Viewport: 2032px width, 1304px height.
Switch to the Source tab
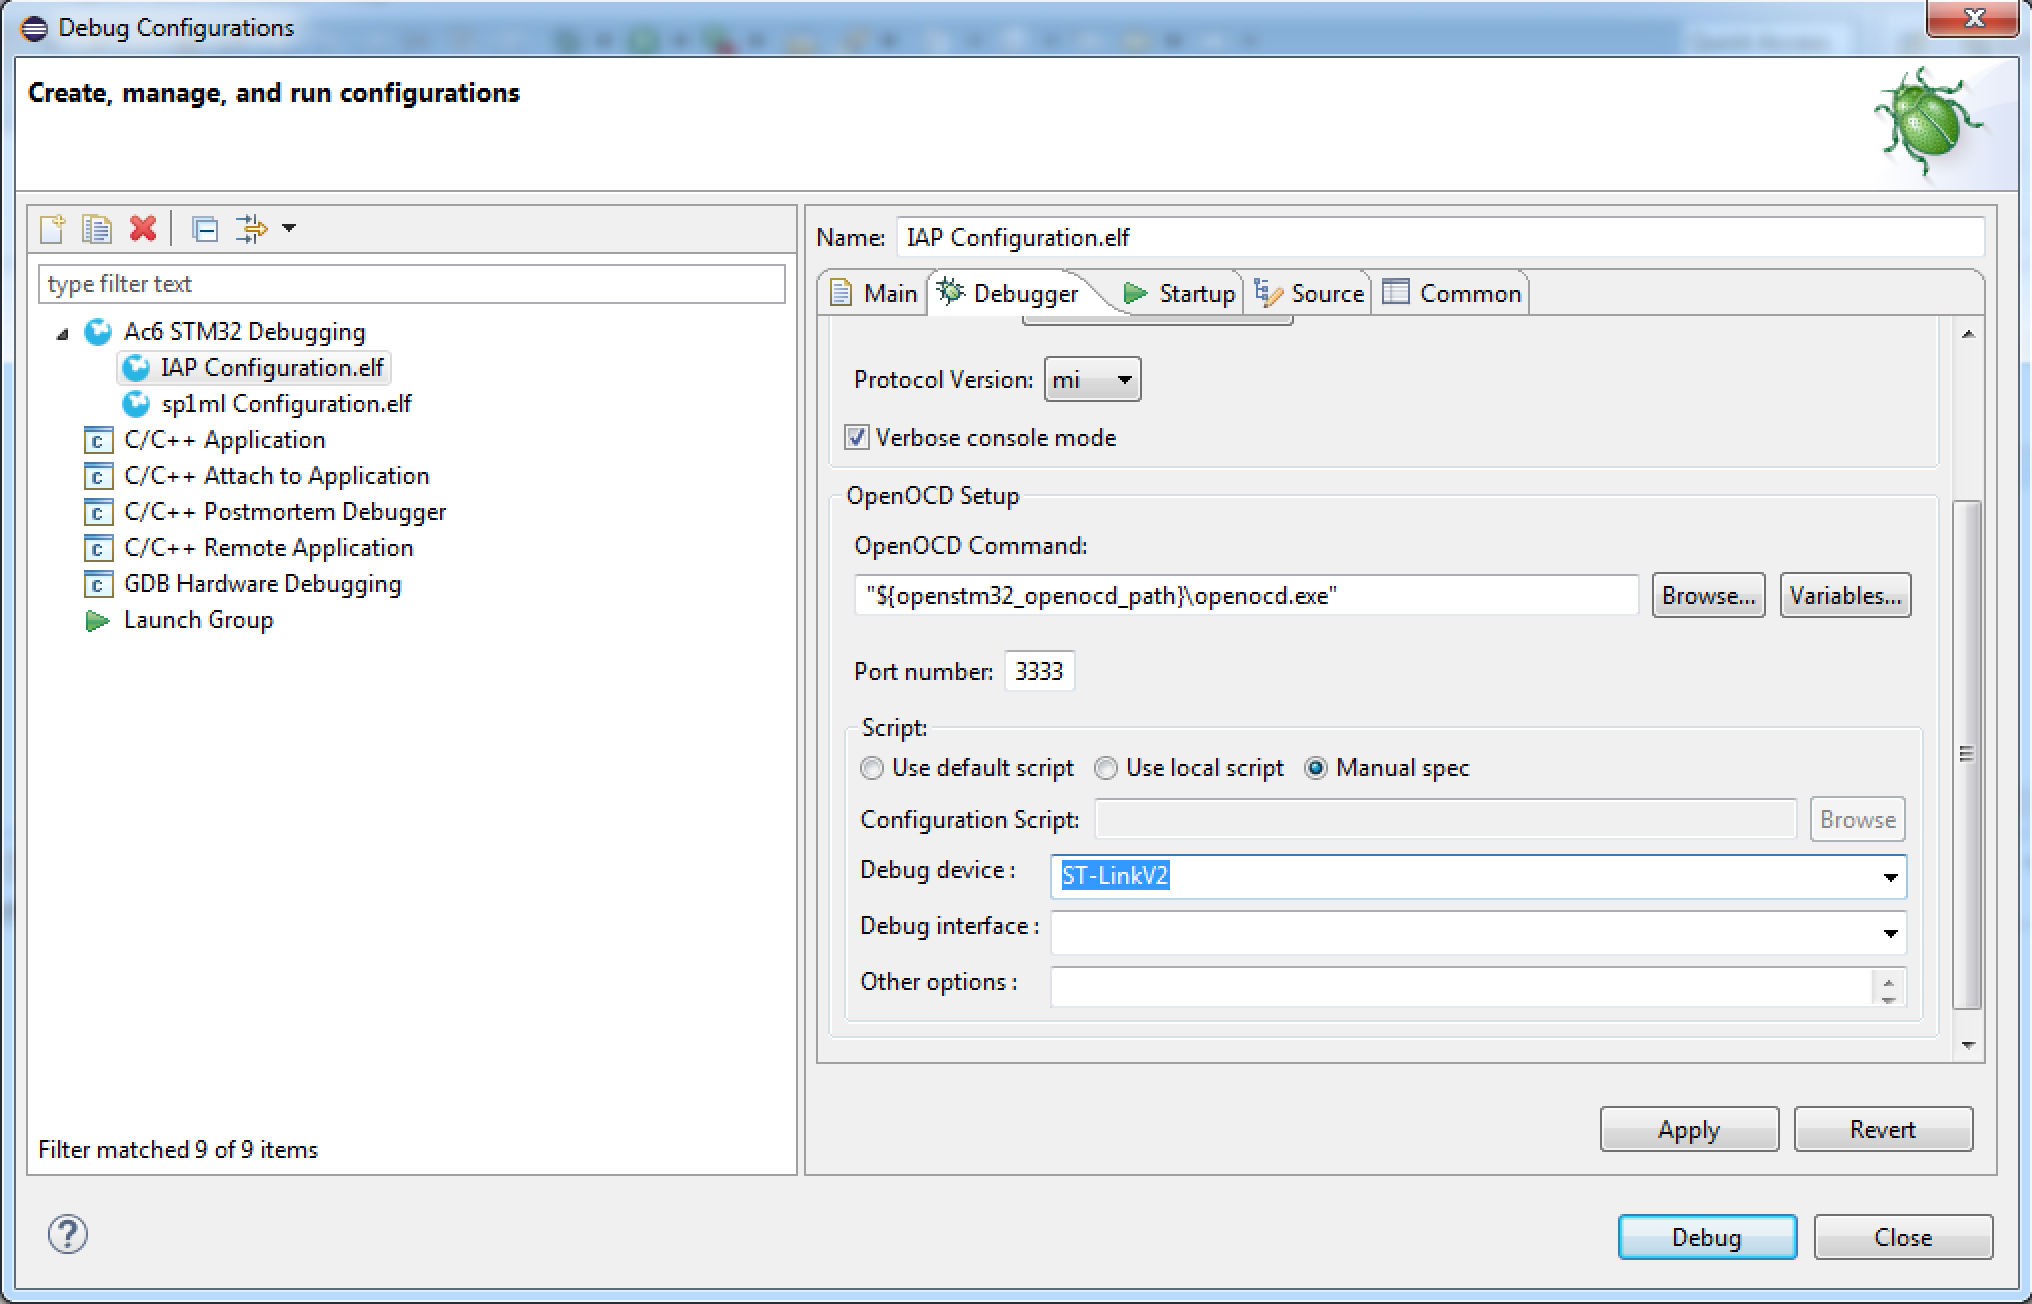[x=1309, y=293]
